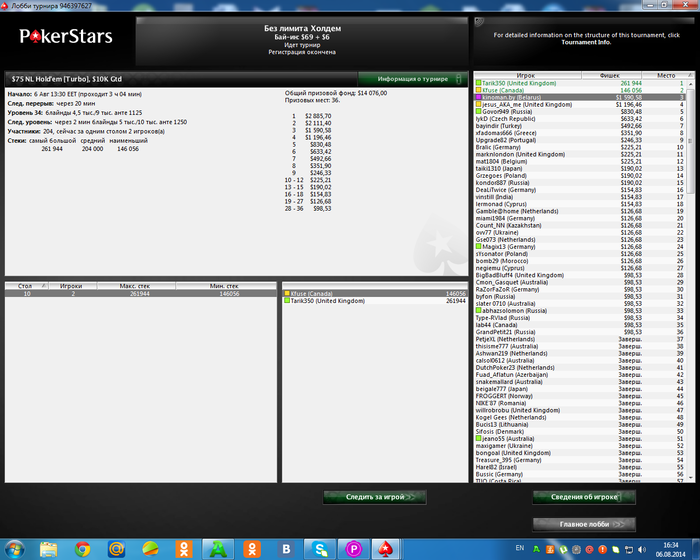Screen dimensions: 700x560
Task: Open the Mail.ru @ agent taskbar icon
Action: pyautogui.click(x=116, y=549)
